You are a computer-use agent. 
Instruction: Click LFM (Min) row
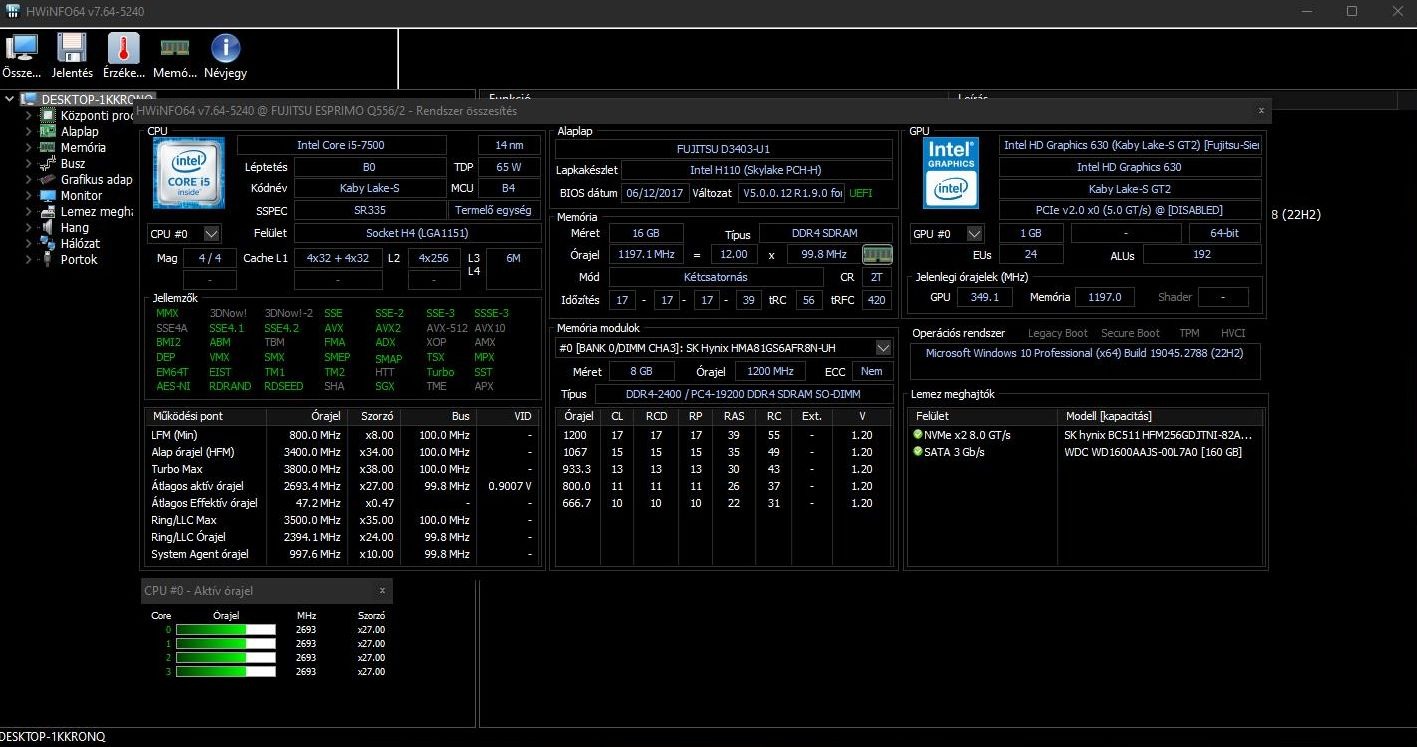[342, 435]
